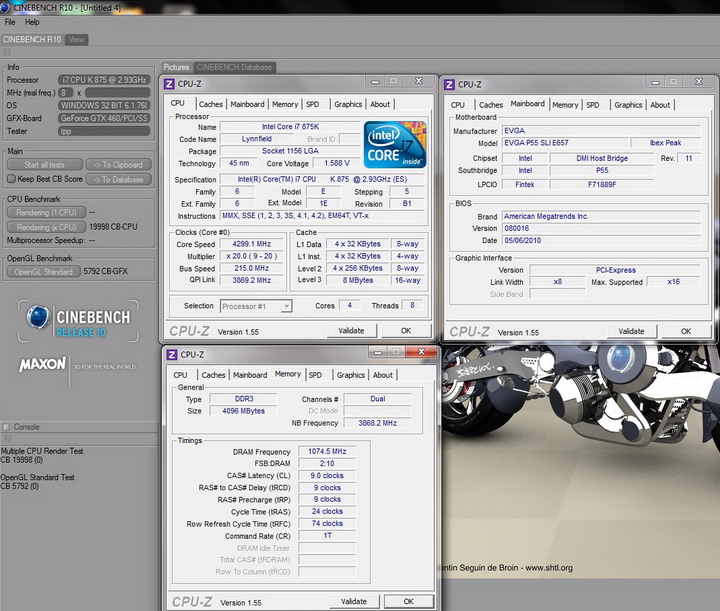Open the SPD tab in the memory CPU-Z window

click(315, 375)
